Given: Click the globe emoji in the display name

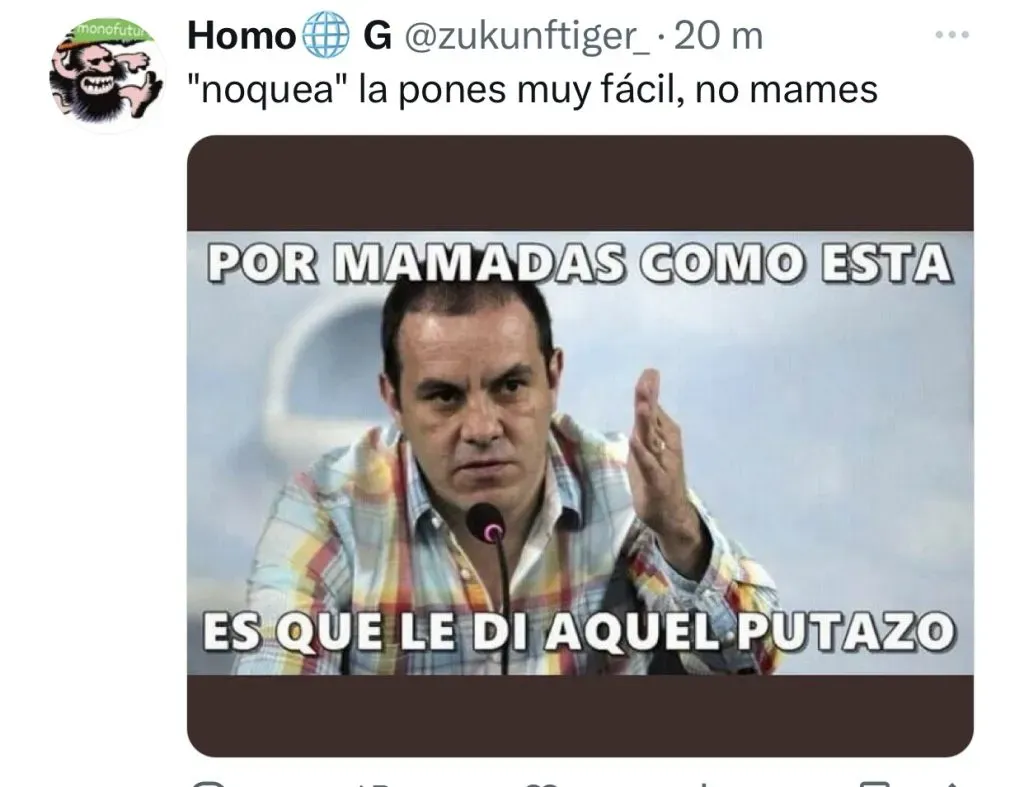Looking at the screenshot, I should pos(327,36).
